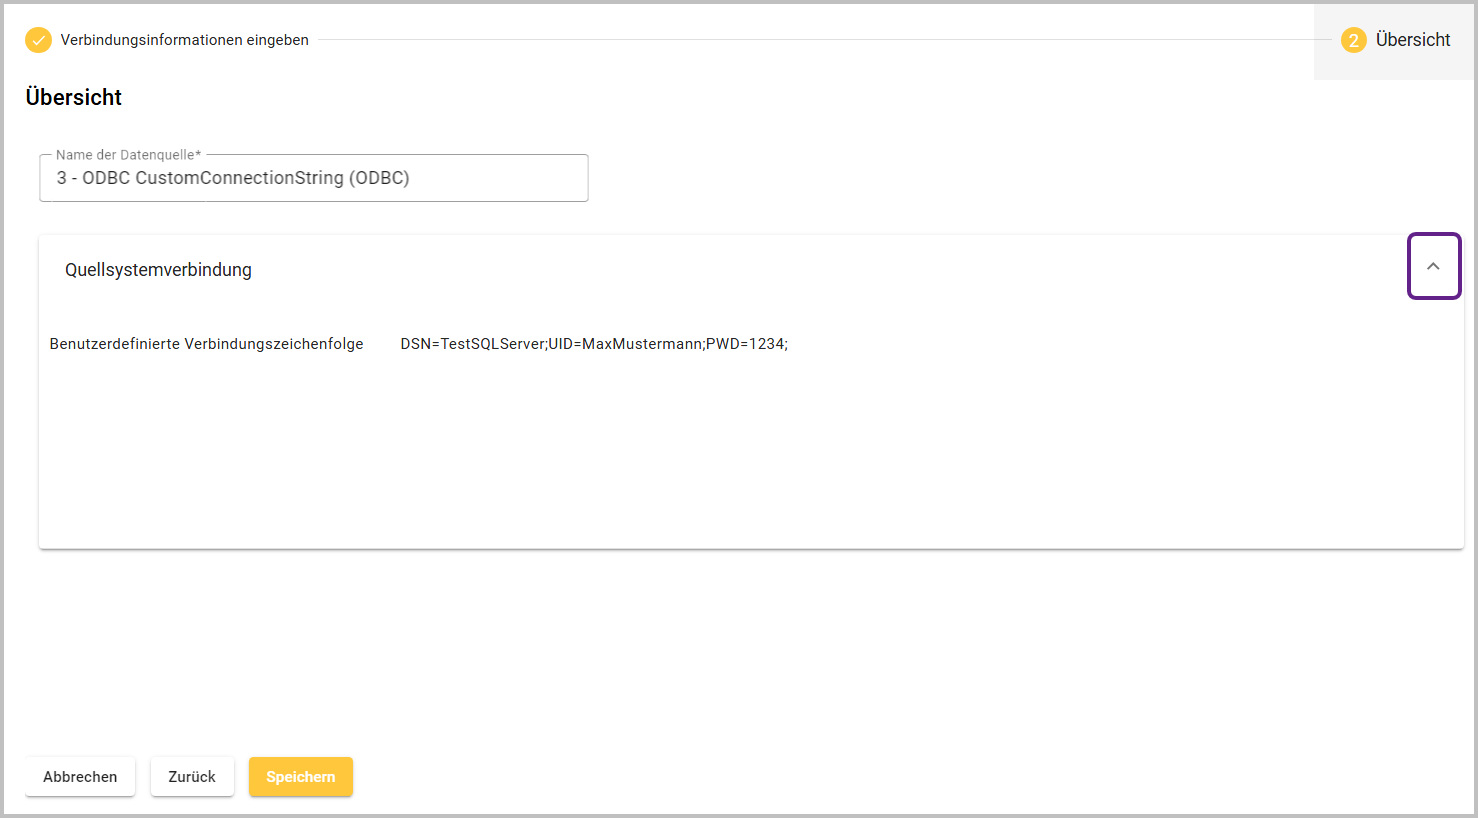1478x818 pixels.
Task: Click the Name der Datenquelle* floating label
Action: point(128,155)
